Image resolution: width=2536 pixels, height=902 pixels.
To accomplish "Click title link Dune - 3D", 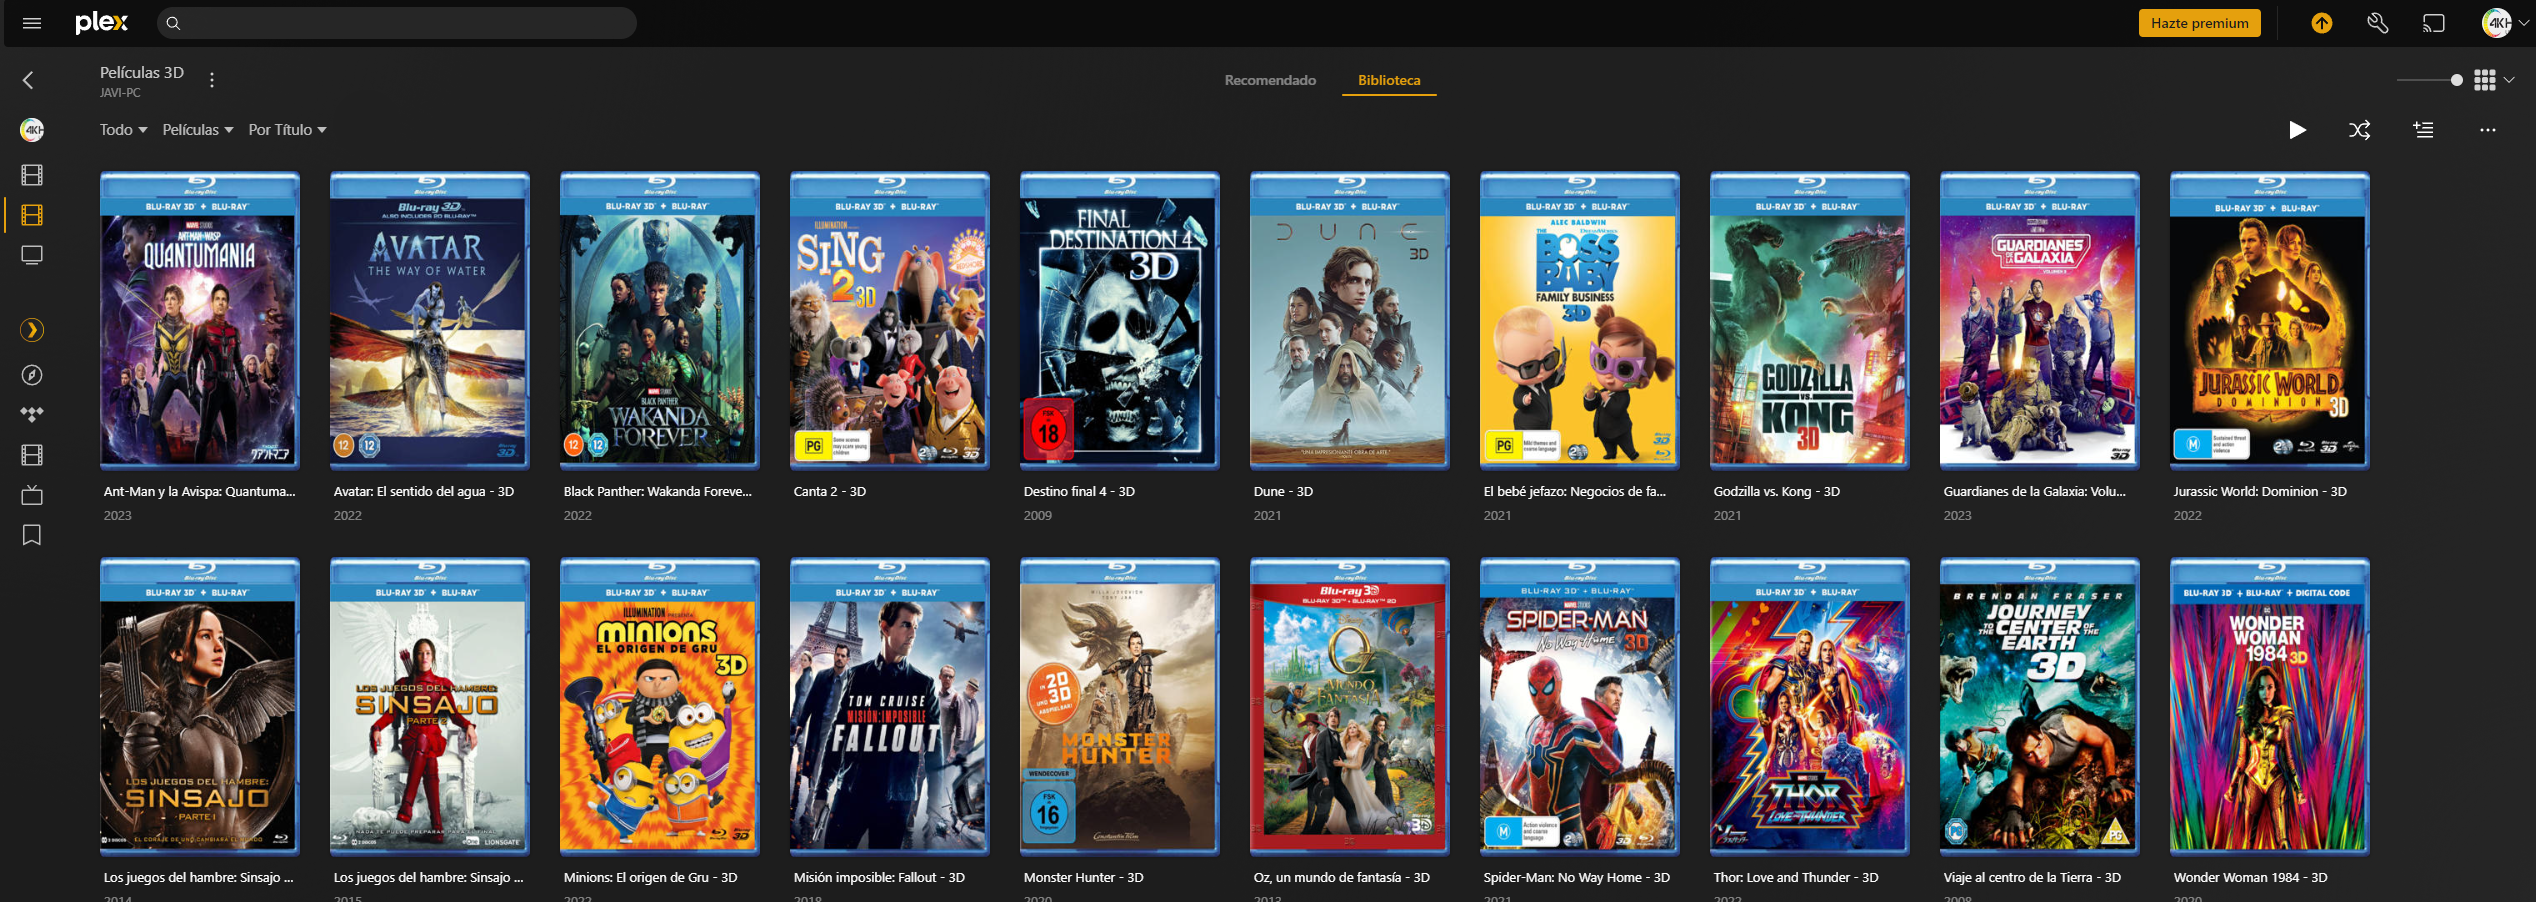I will click(x=1283, y=492).
